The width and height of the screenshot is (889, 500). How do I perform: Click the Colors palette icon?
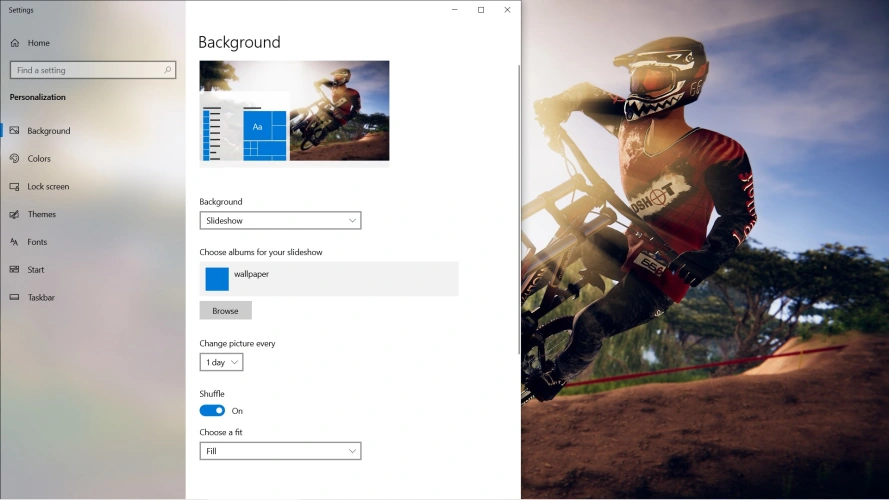(x=15, y=159)
